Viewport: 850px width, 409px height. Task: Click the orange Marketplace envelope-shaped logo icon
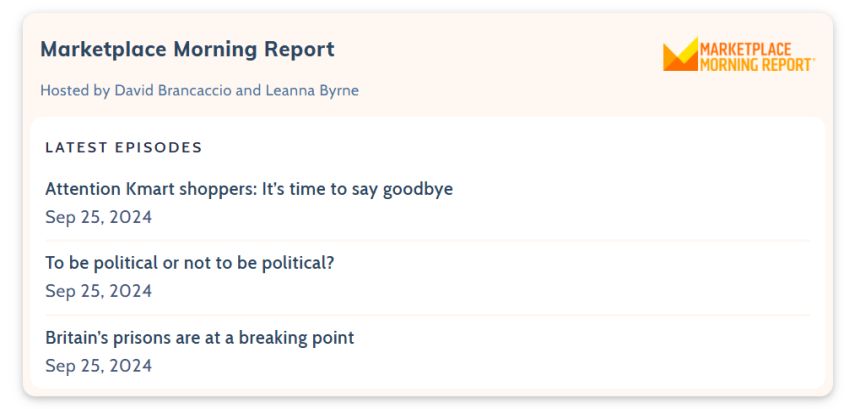point(680,54)
